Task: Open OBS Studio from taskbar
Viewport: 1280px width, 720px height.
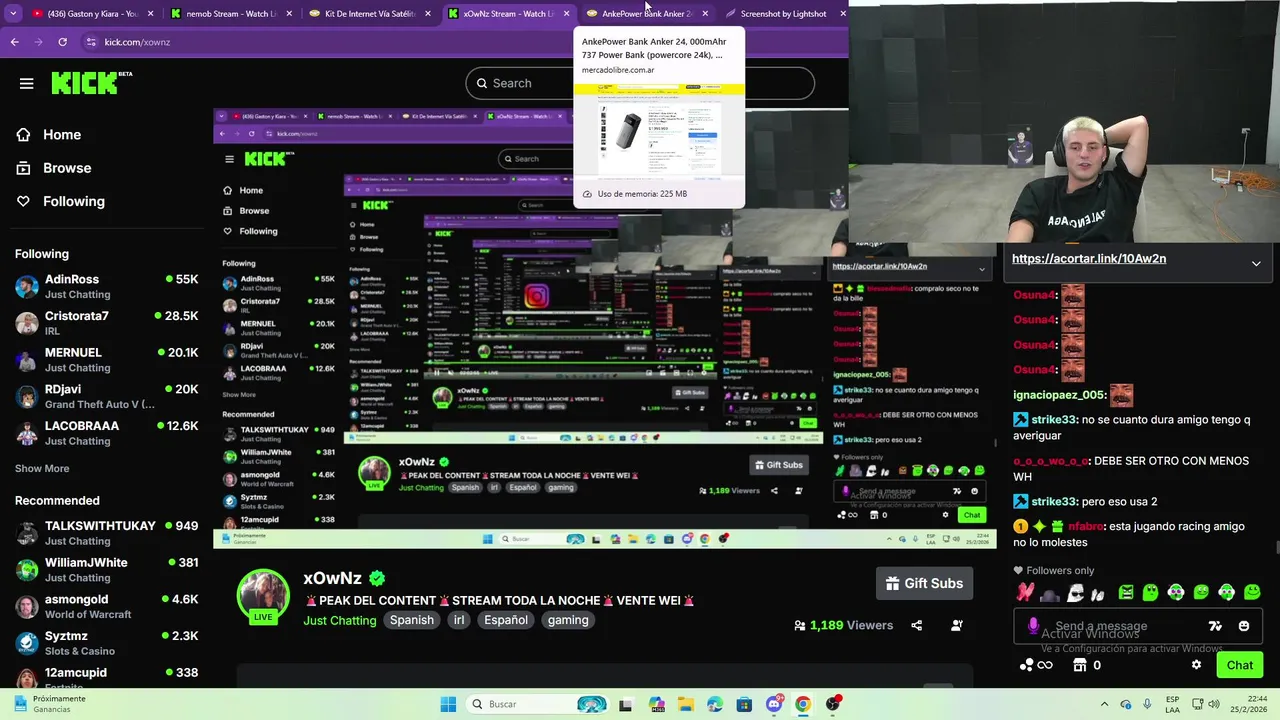Action: click(x=832, y=704)
